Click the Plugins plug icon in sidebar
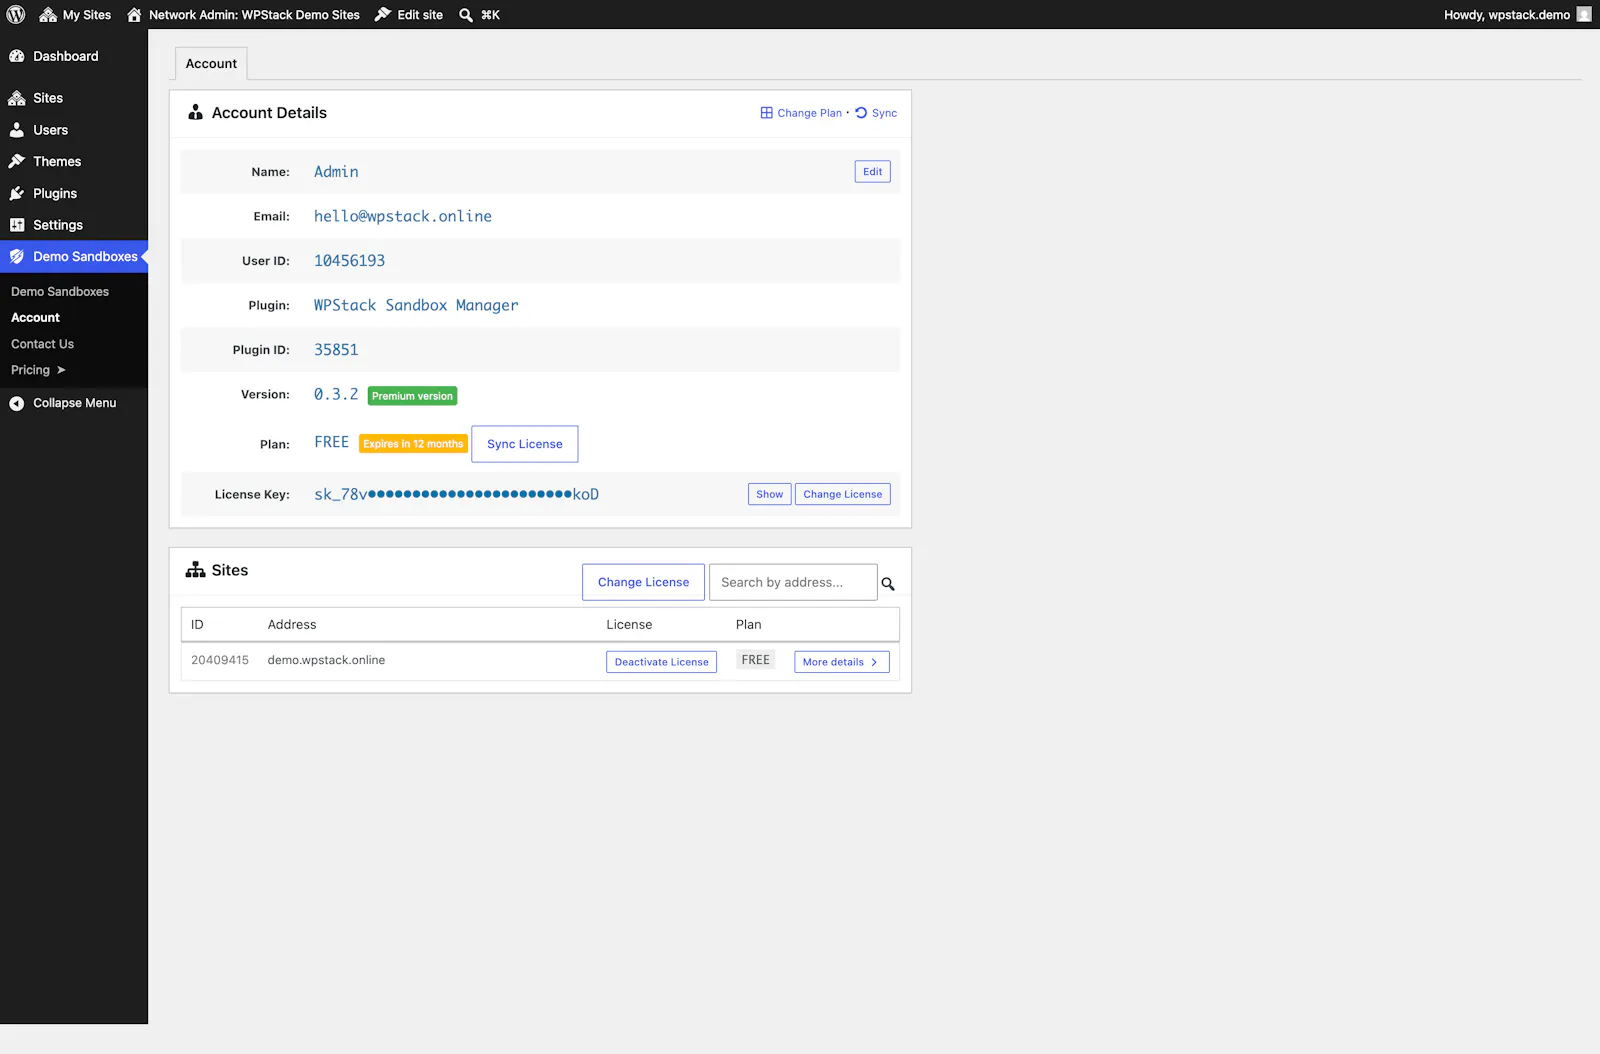Image resolution: width=1600 pixels, height=1054 pixels. [17, 193]
